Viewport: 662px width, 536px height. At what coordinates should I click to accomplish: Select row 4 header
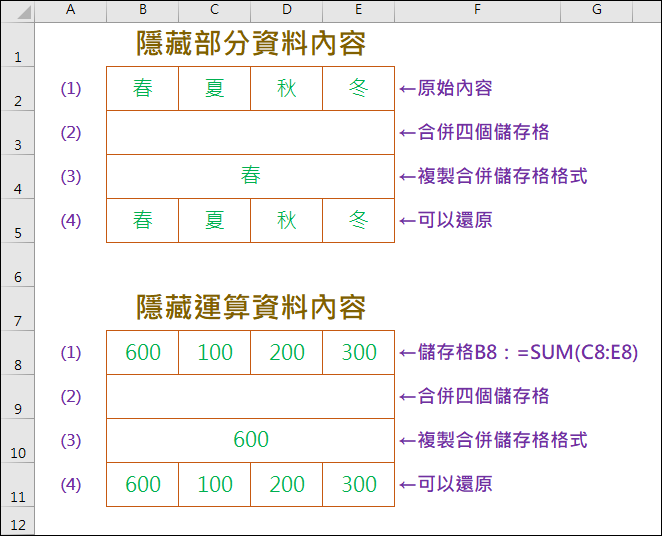tap(18, 176)
